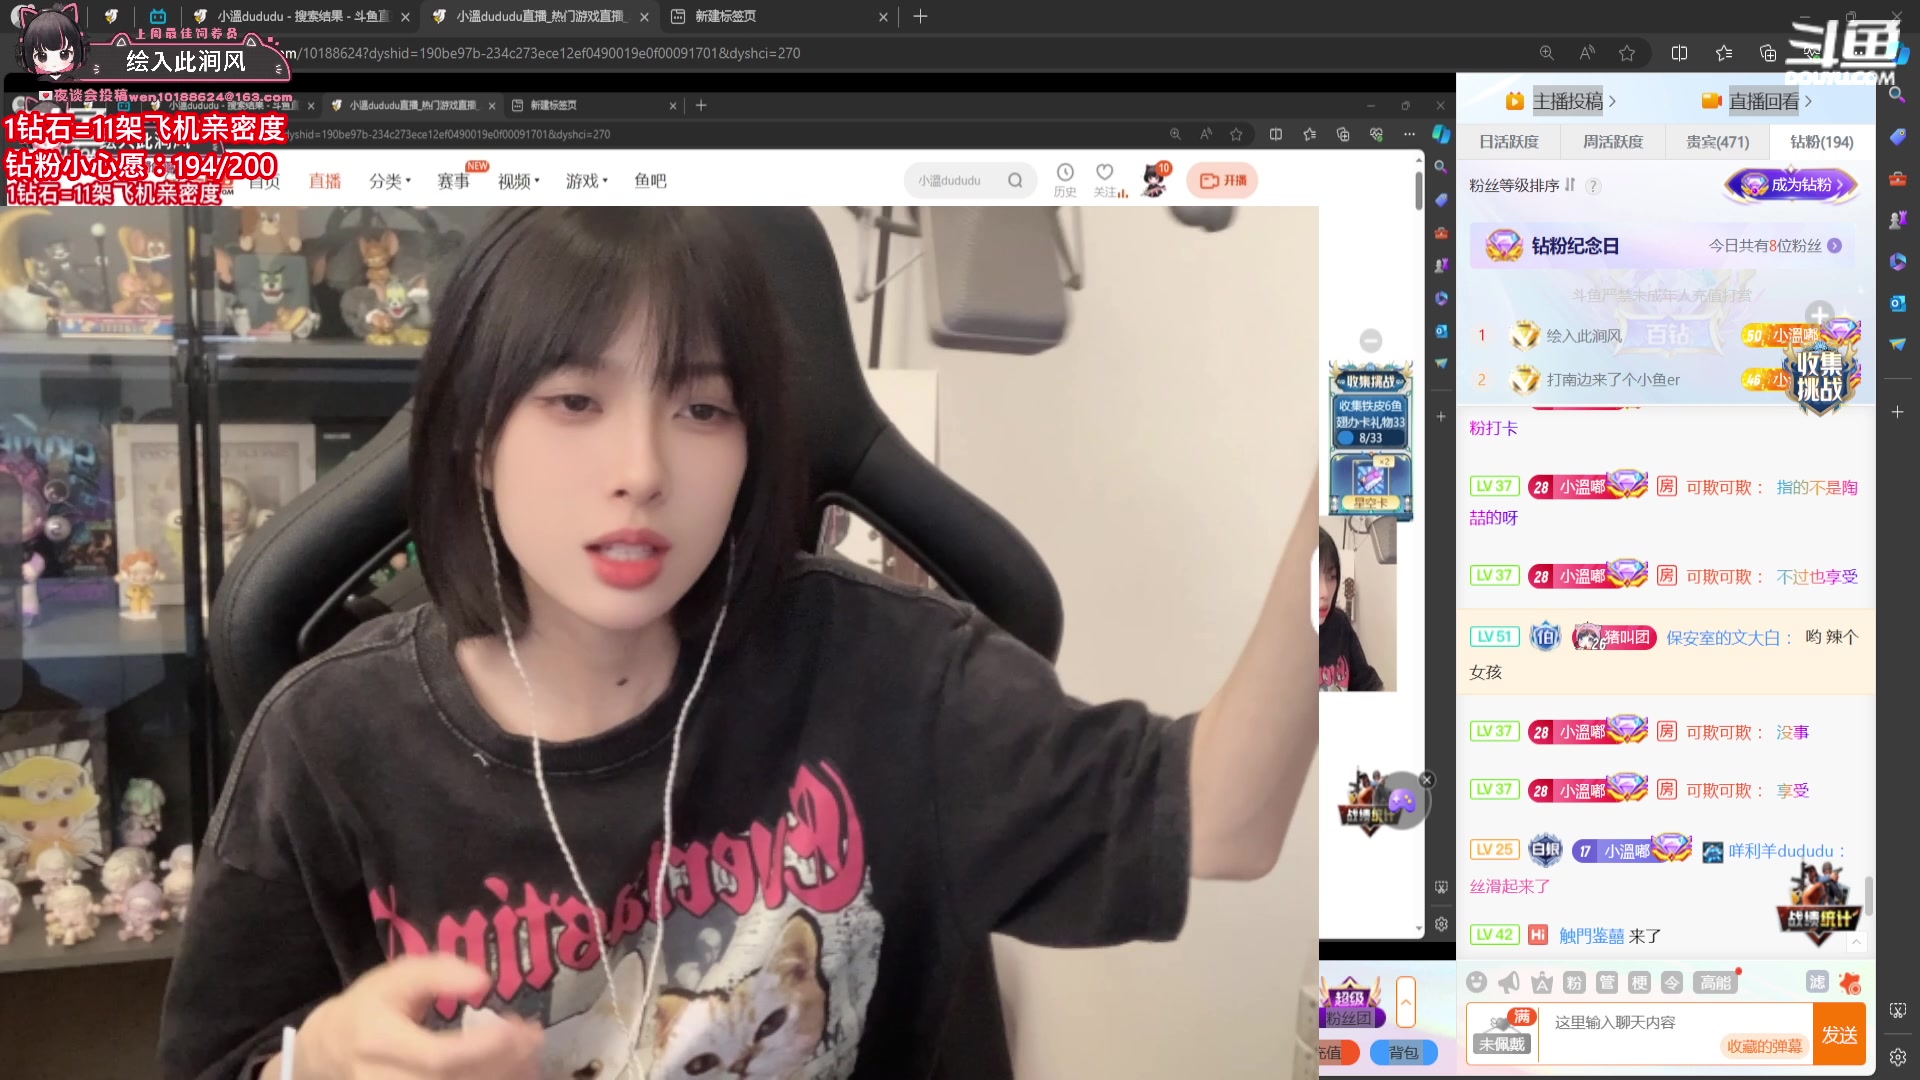Image resolution: width=1920 pixels, height=1080 pixels.
Task: Switch to 周活跃度 tab
Action: pyautogui.click(x=1613, y=142)
